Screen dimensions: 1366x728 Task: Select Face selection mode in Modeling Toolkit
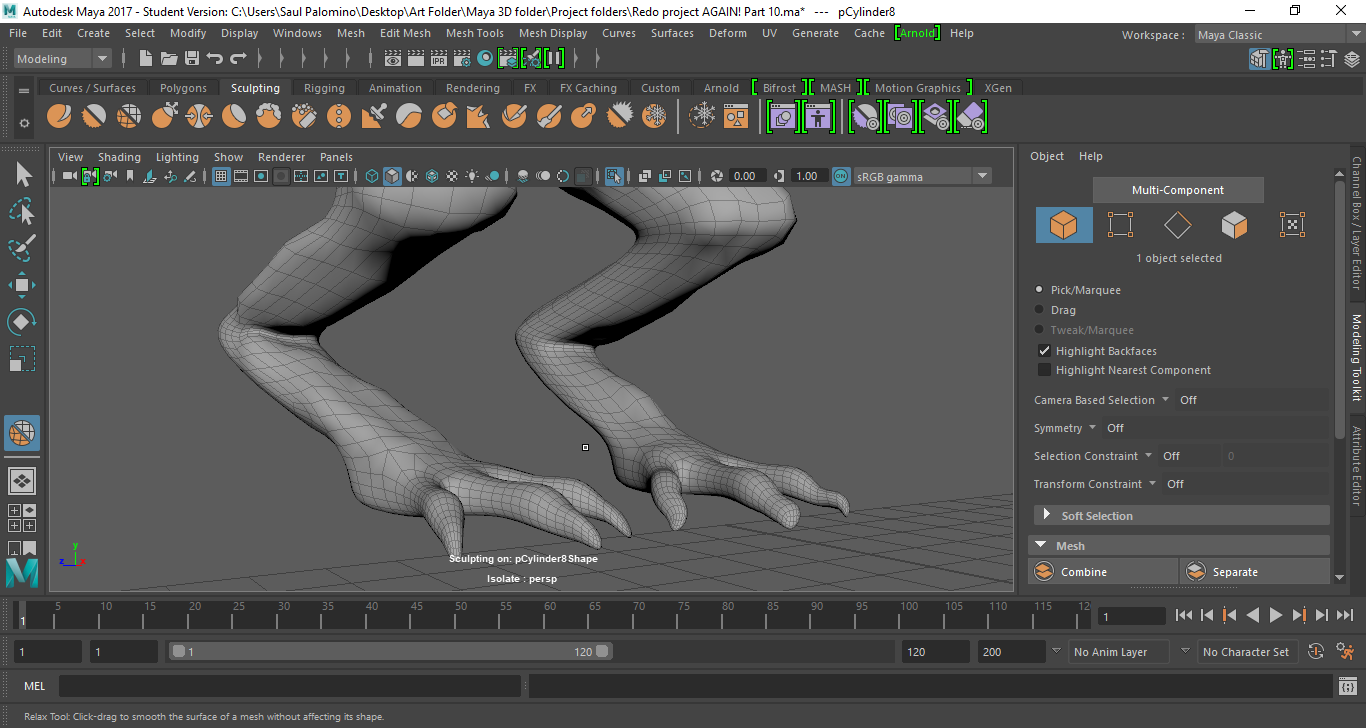(x=1235, y=225)
